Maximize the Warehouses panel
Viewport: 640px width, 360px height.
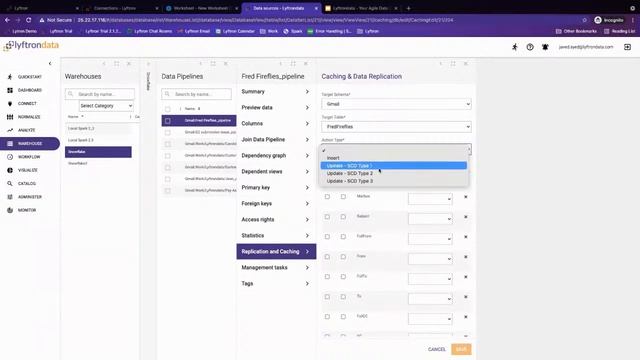click(x=116, y=63)
